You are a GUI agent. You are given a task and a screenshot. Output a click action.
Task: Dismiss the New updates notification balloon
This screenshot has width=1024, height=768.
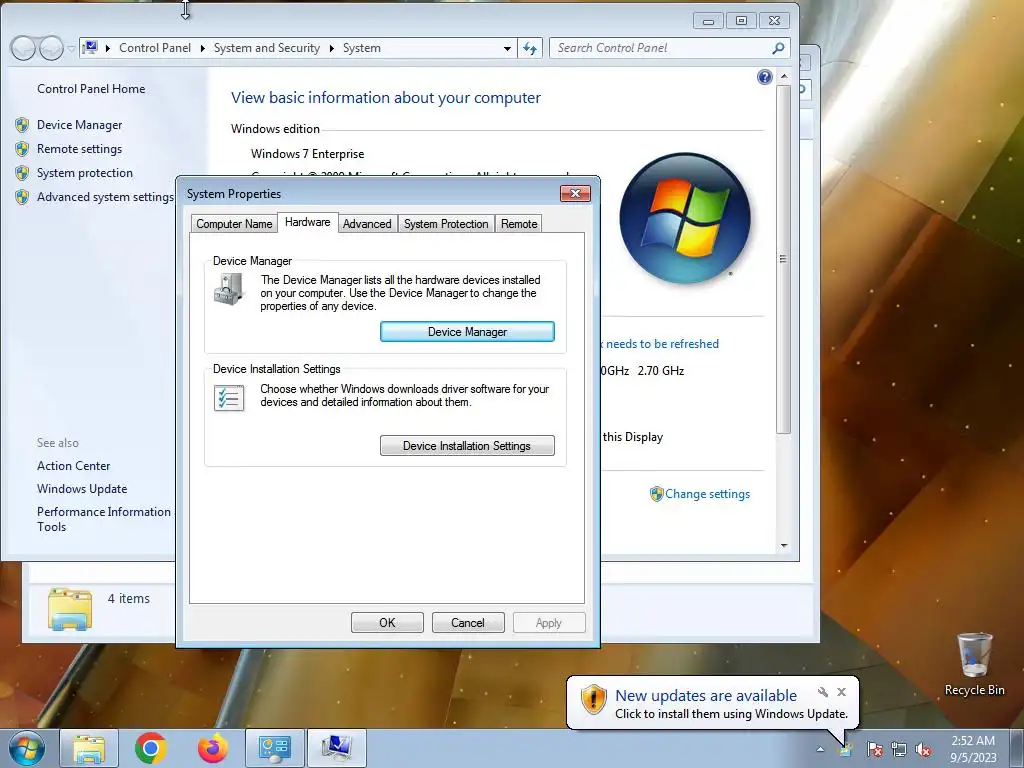pos(842,692)
